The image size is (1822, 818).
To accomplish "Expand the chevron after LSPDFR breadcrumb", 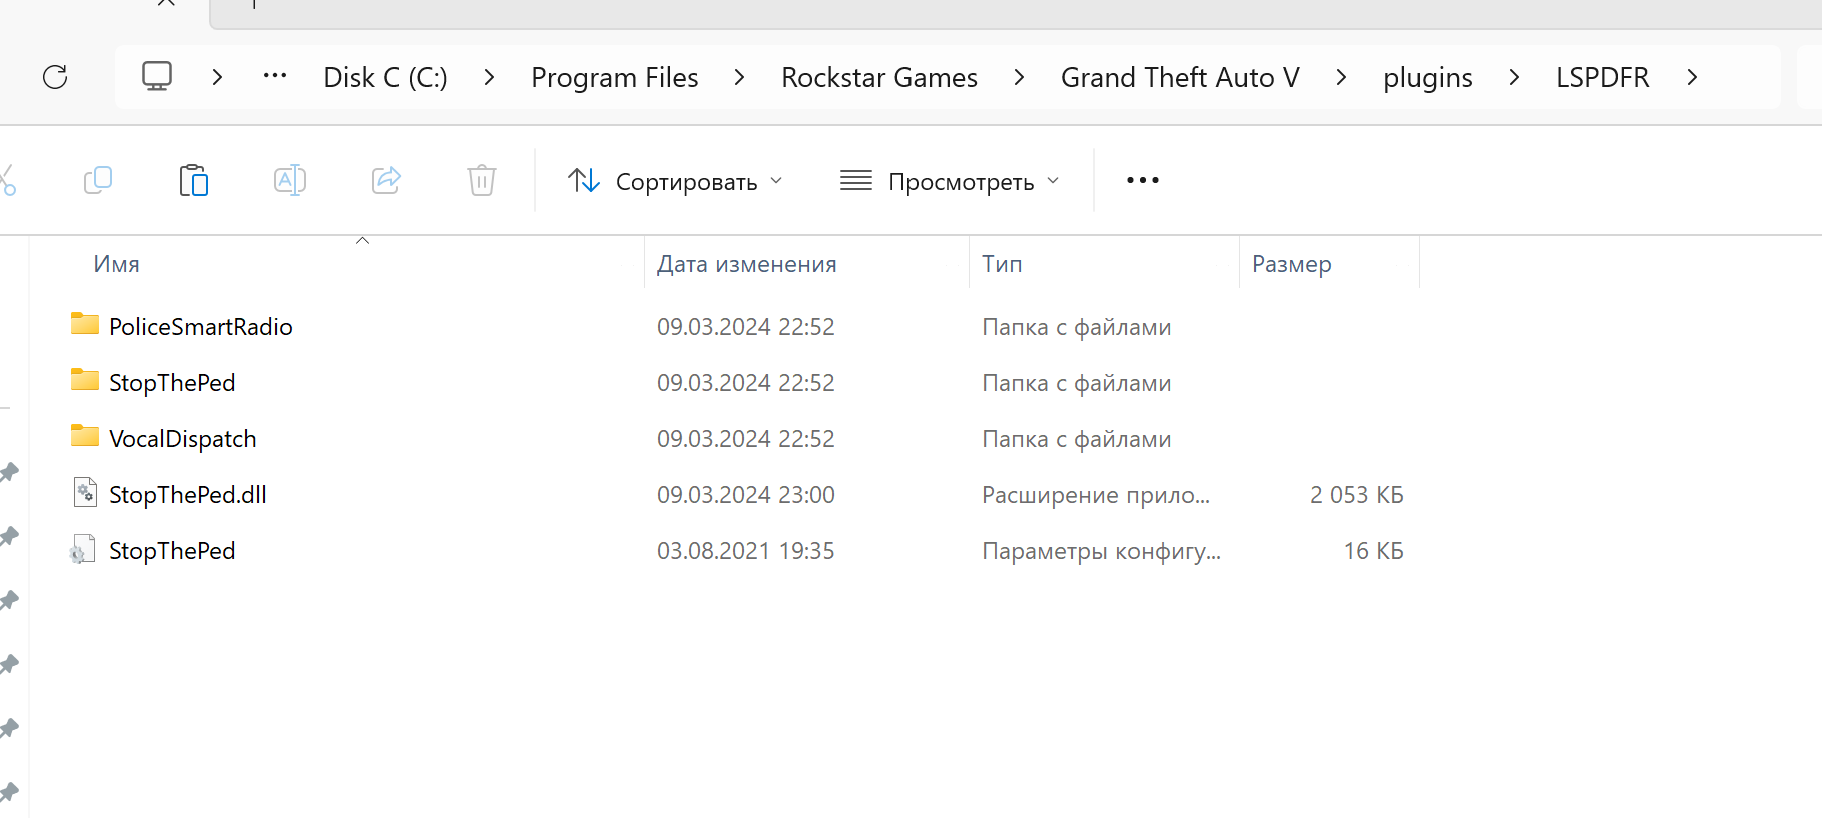I will (x=1692, y=77).
